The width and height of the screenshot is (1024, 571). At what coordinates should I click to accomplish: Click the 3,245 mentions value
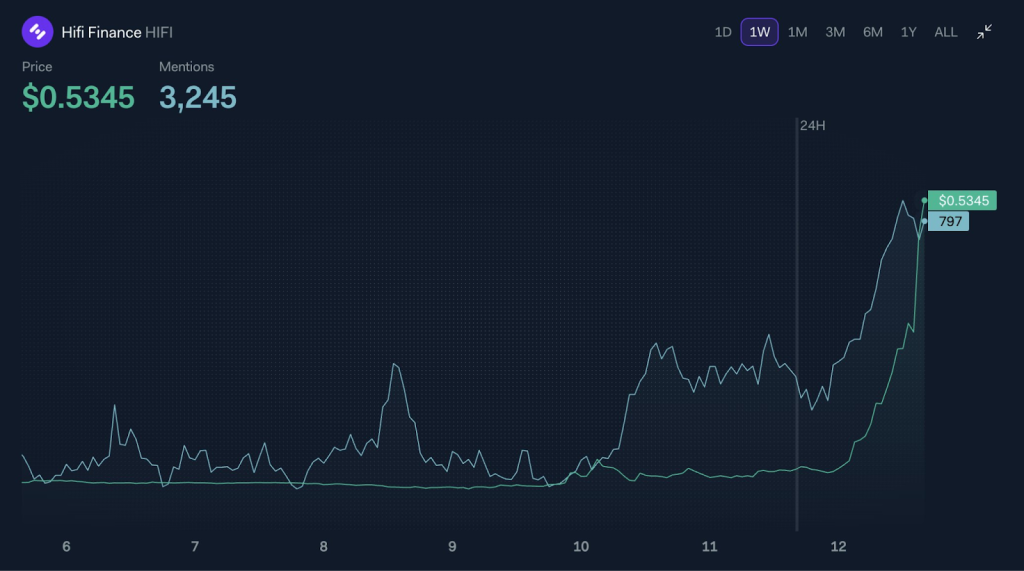[198, 97]
